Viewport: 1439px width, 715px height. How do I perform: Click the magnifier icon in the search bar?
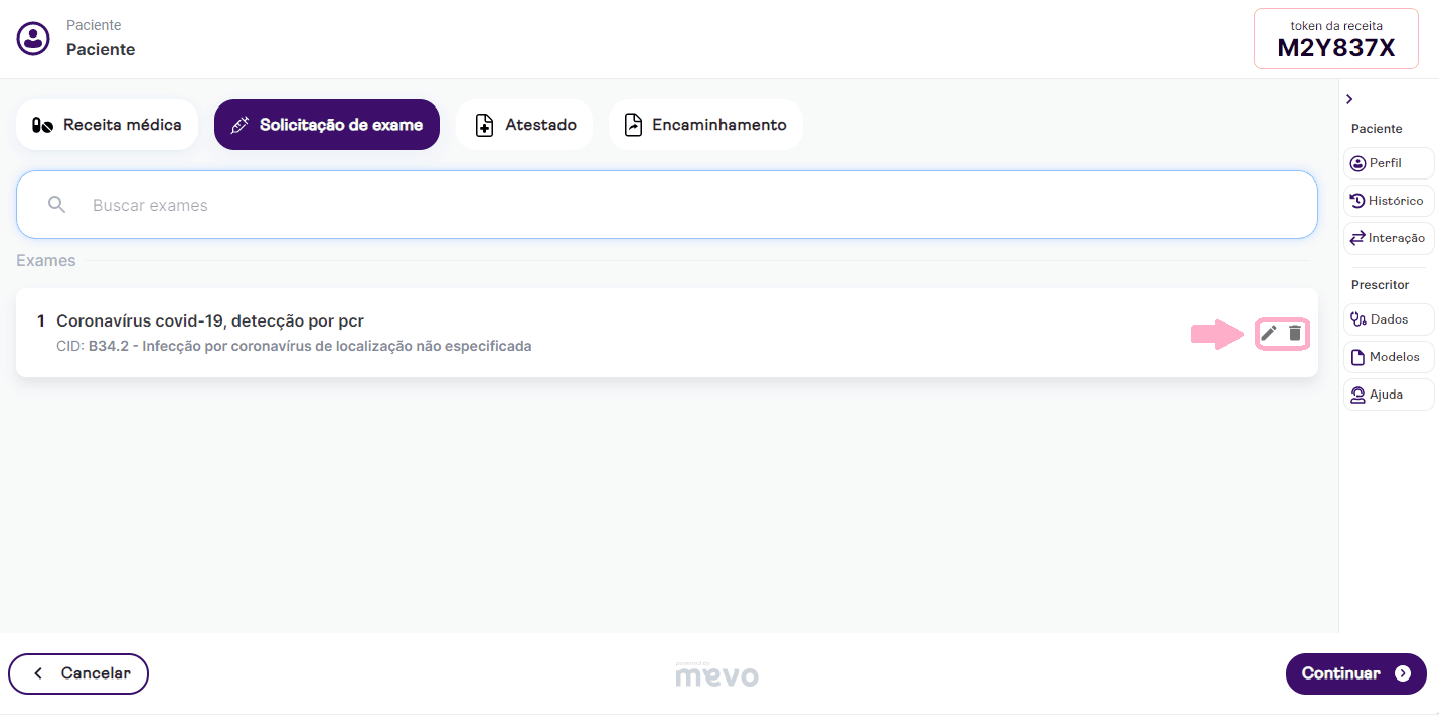(57, 205)
